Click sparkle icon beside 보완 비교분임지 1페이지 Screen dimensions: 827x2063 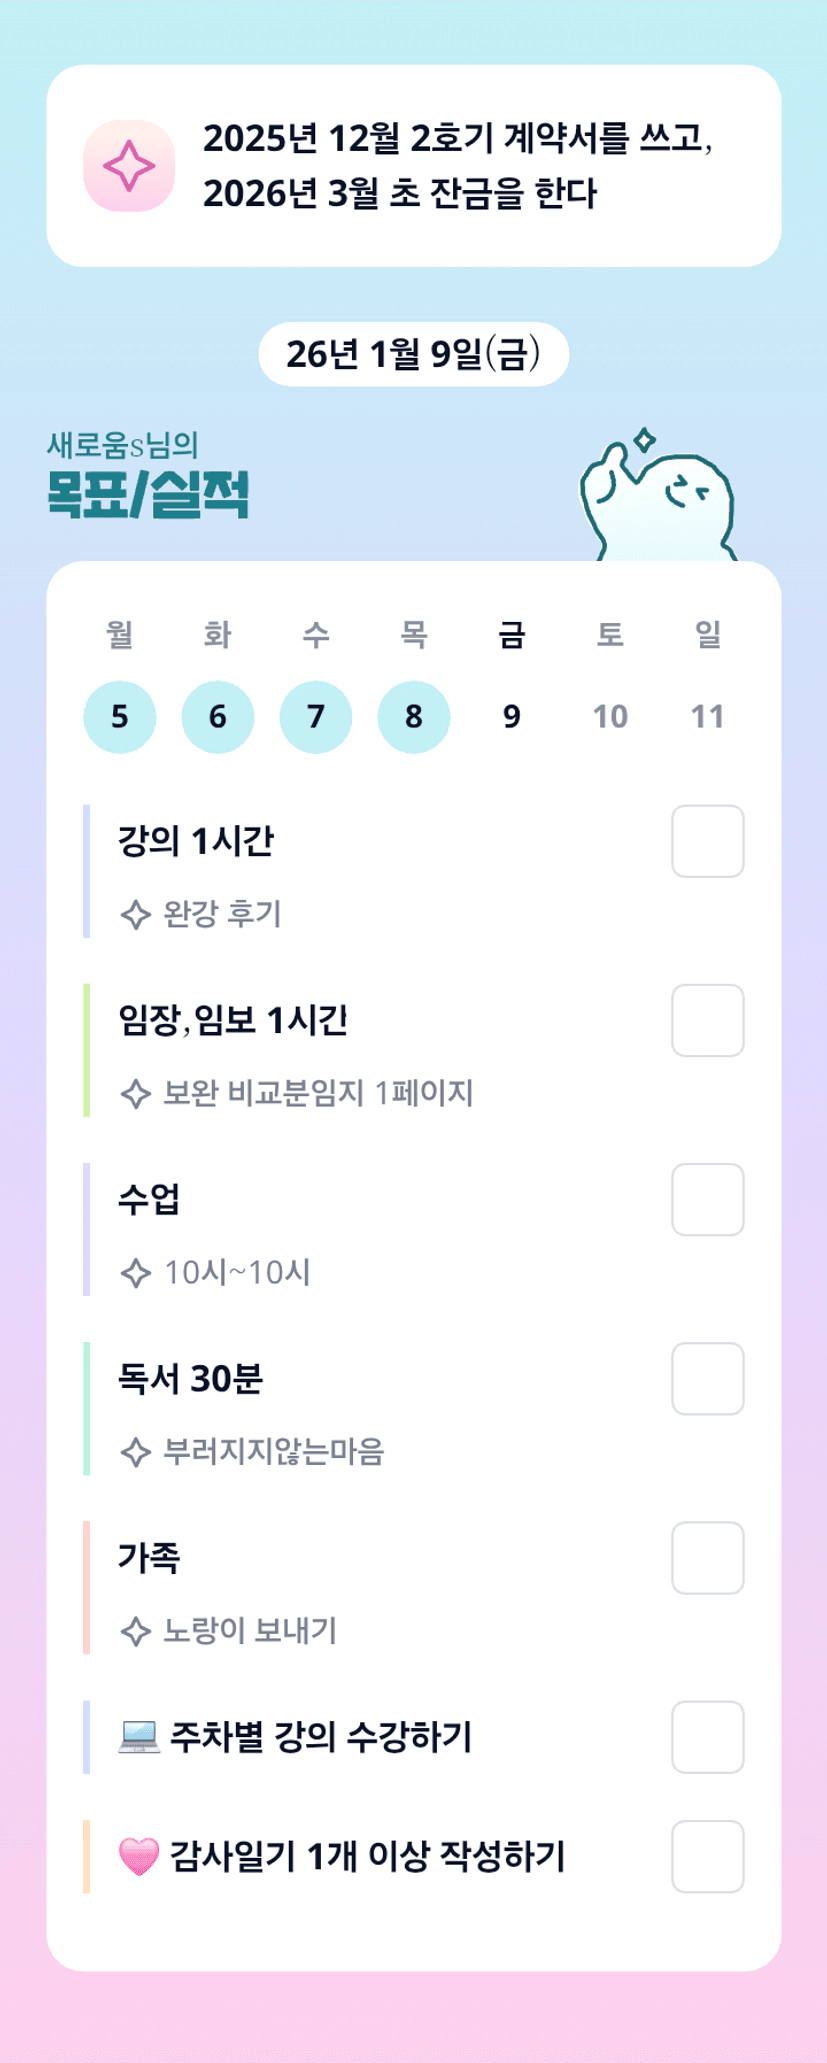point(136,1093)
